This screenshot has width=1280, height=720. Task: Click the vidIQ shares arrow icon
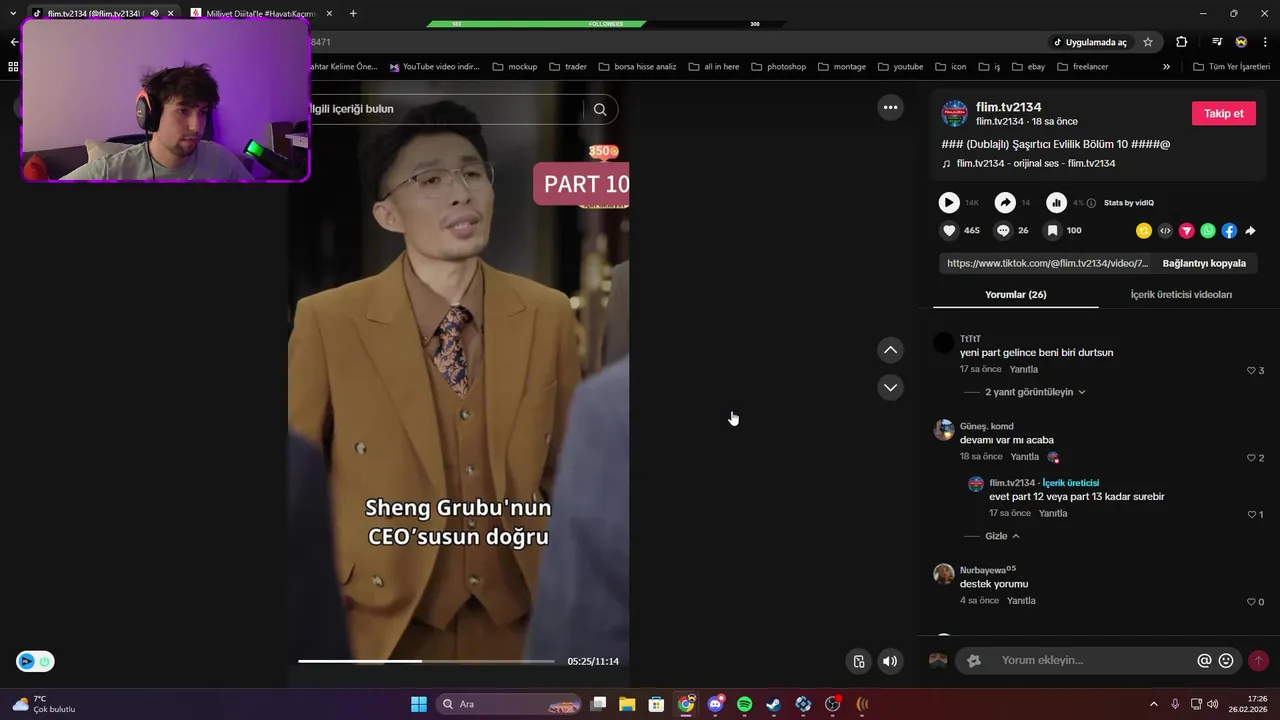click(x=1005, y=203)
